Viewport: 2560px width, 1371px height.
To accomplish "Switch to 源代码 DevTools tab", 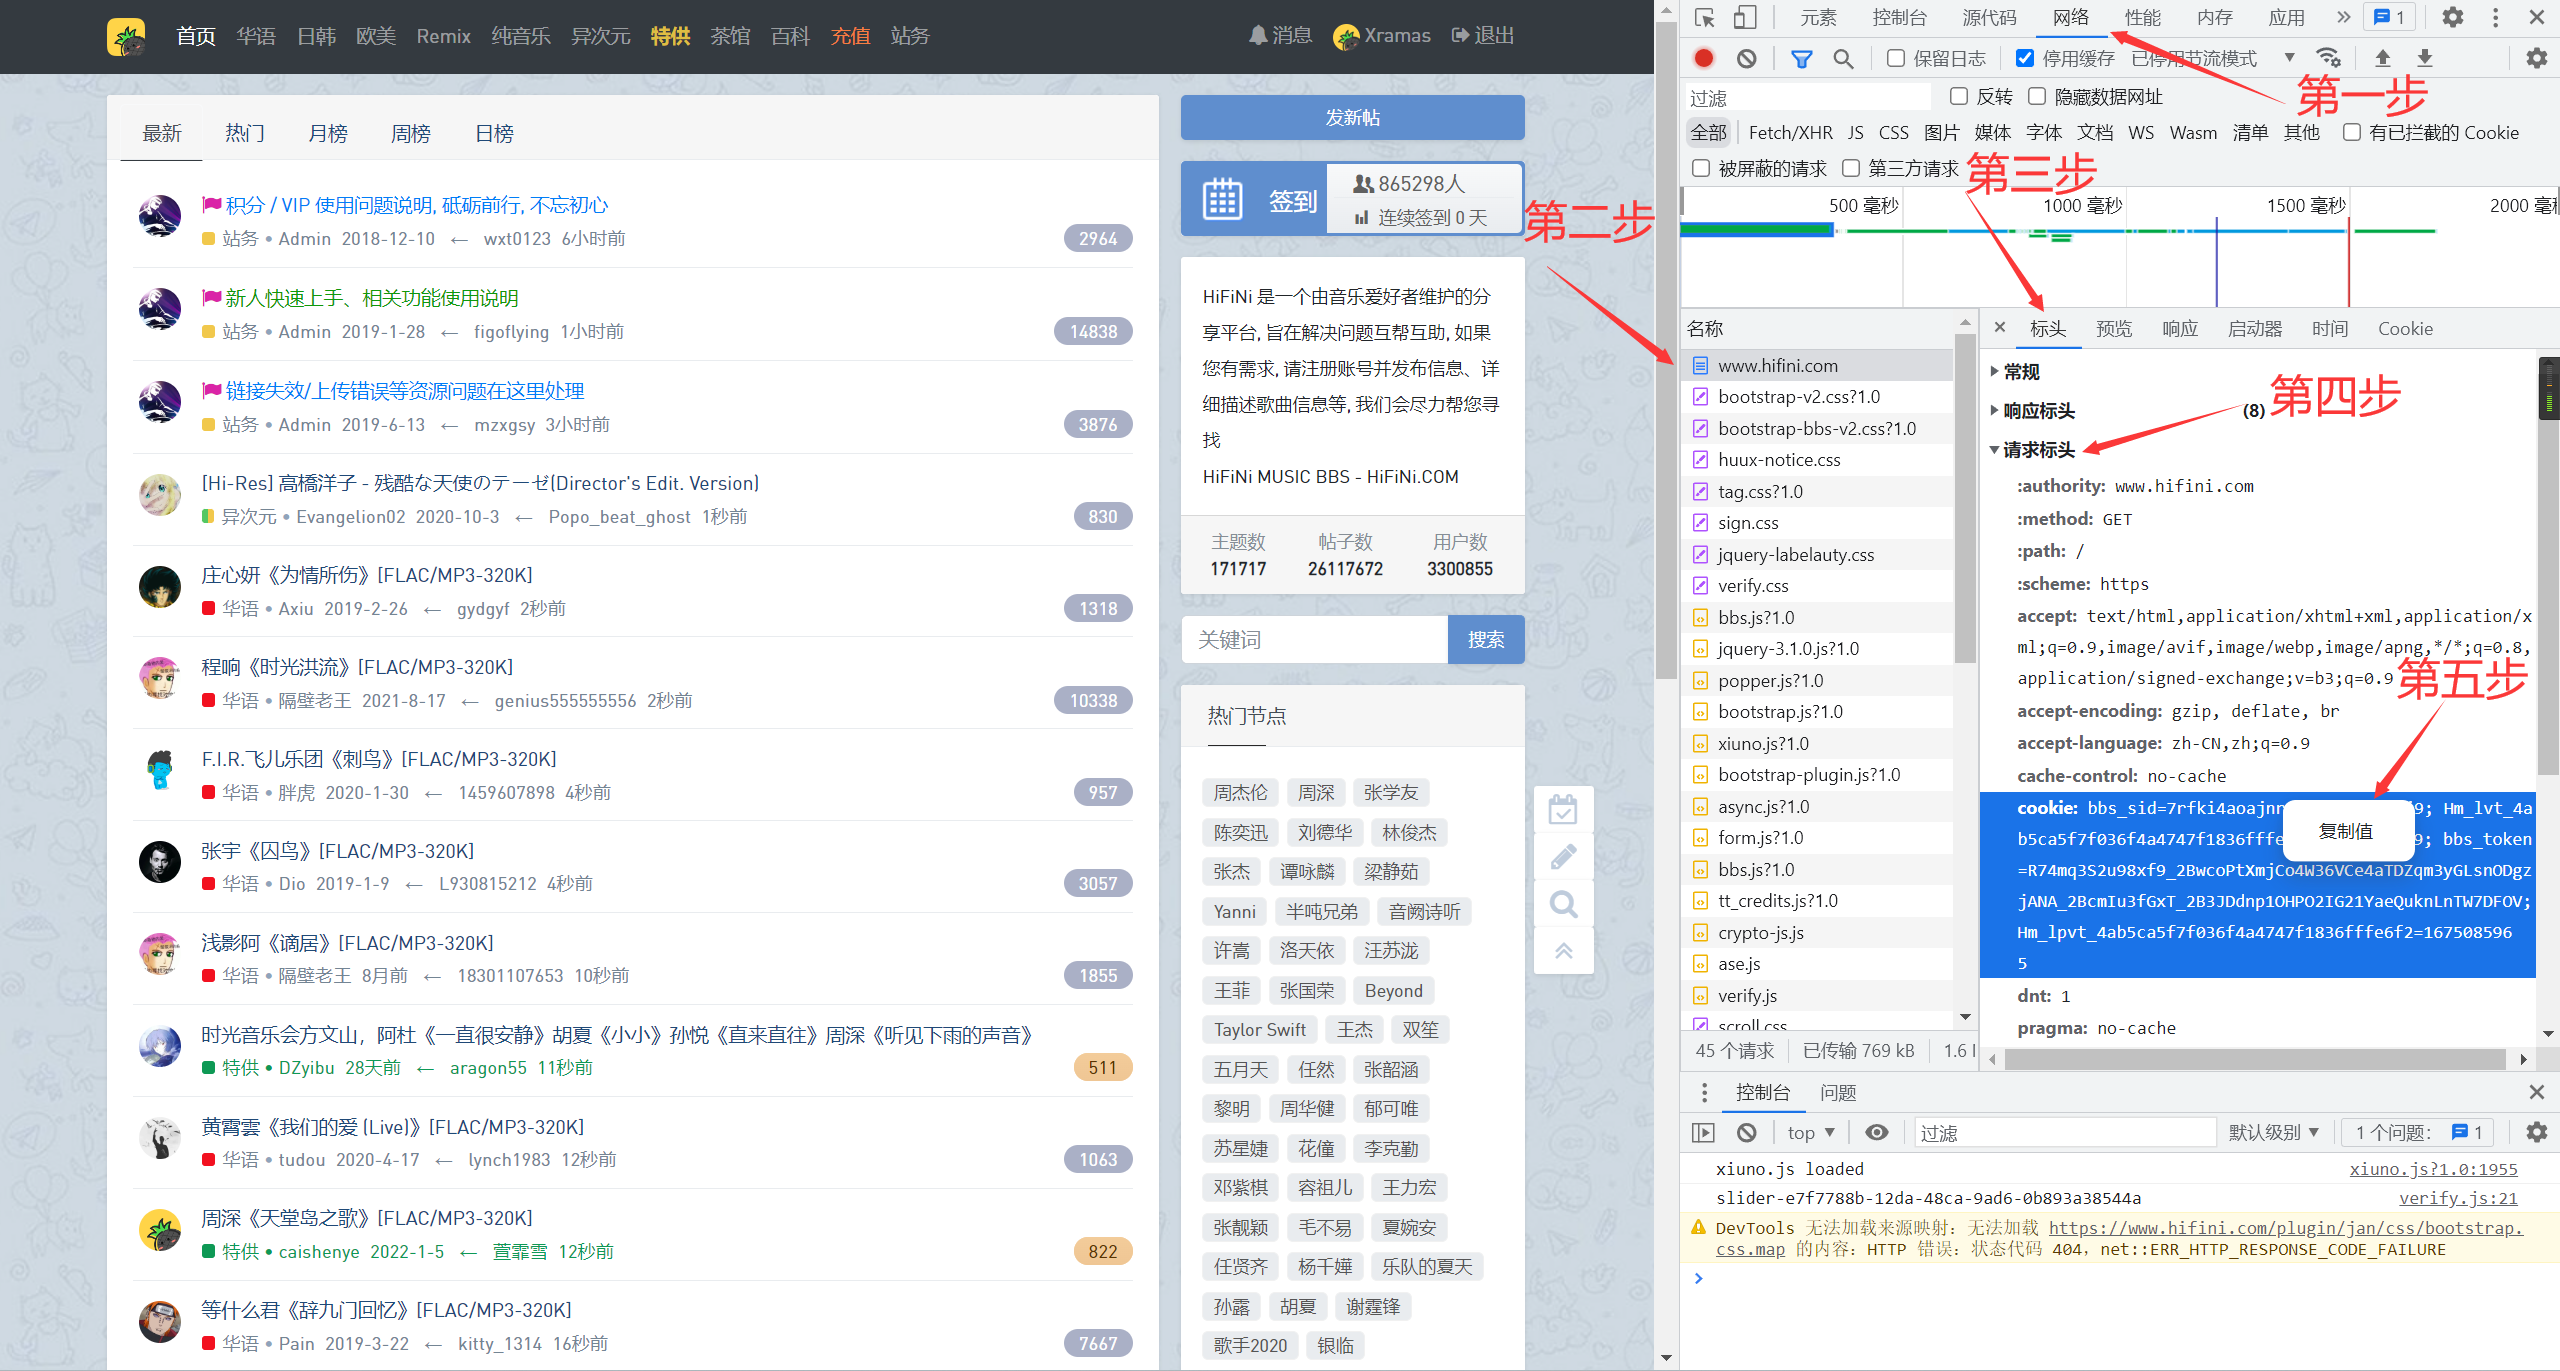I will [x=1988, y=18].
